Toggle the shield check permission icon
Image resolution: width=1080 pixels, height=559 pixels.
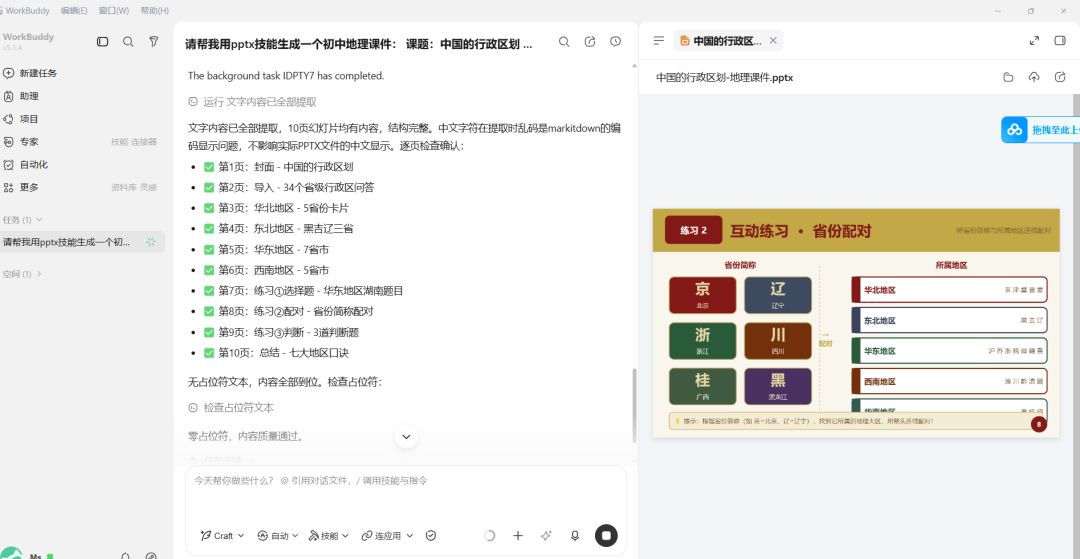431,536
